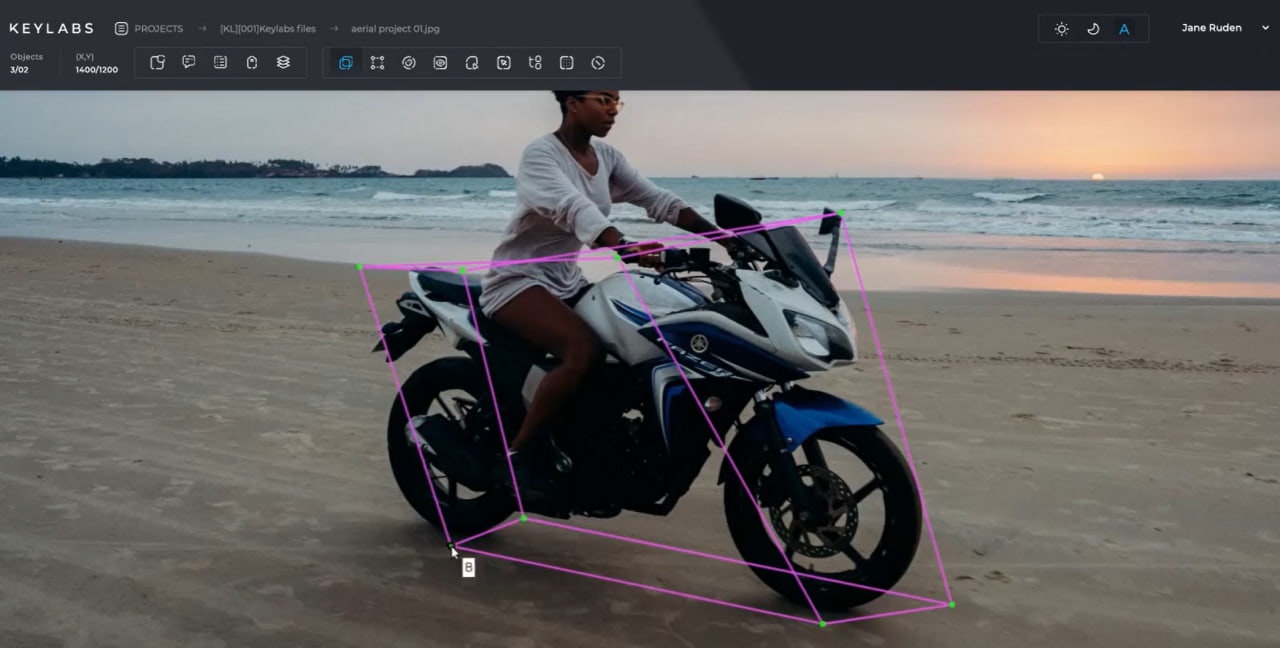The height and width of the screenshot is (648, 1280).
Task: Select the skeleton annotation tool
Action: [535, 62]
